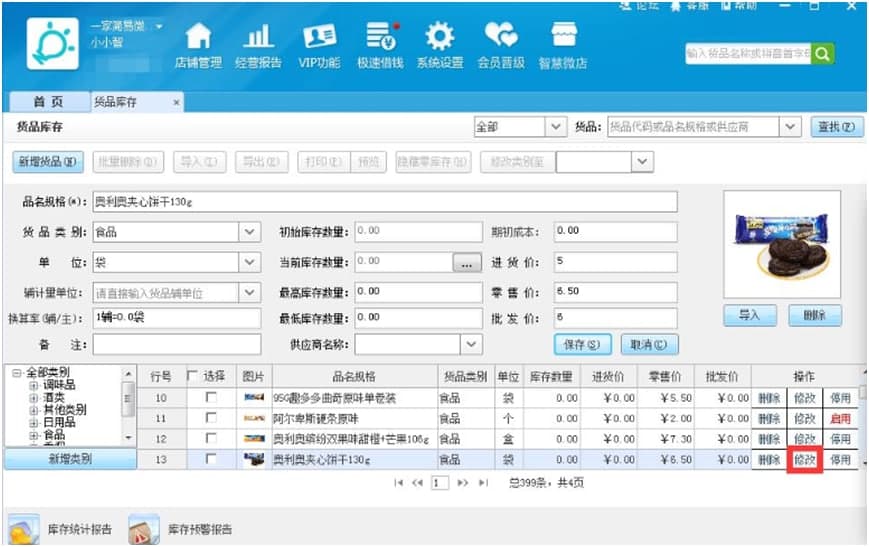Open the 单位 unit dropdown
Viewport: 869px width, 547px height.
(250, 262)
